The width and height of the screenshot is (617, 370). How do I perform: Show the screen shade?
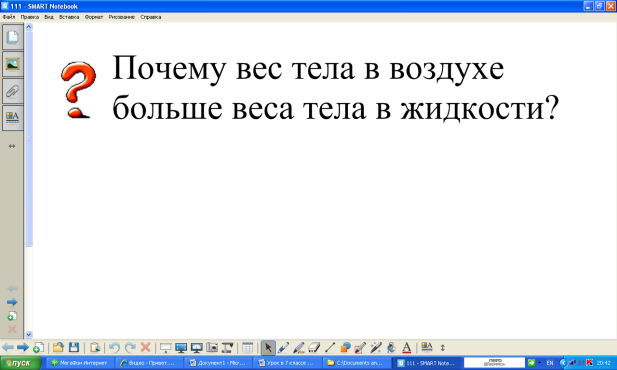[165, 348]
